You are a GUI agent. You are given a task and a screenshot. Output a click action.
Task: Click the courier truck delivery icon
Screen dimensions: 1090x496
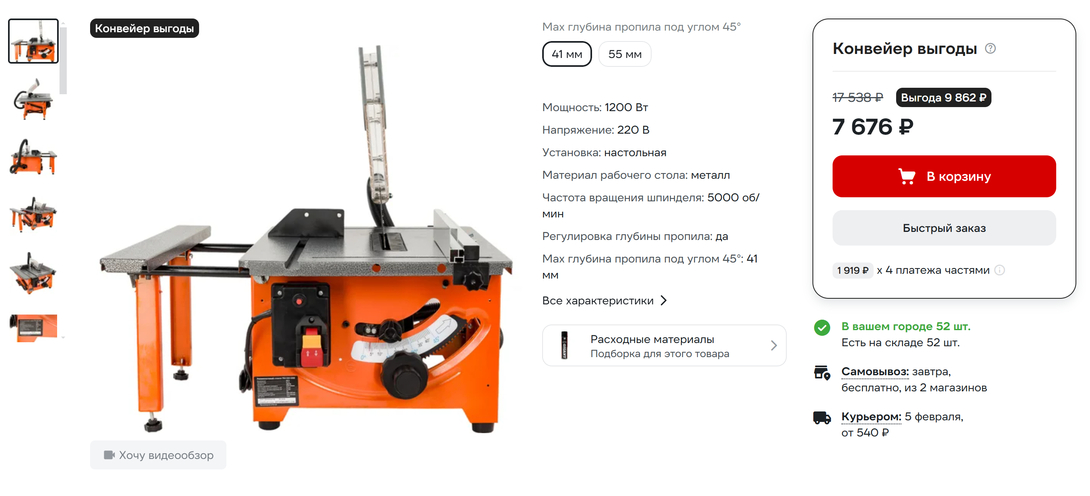(x=822, y=418)
